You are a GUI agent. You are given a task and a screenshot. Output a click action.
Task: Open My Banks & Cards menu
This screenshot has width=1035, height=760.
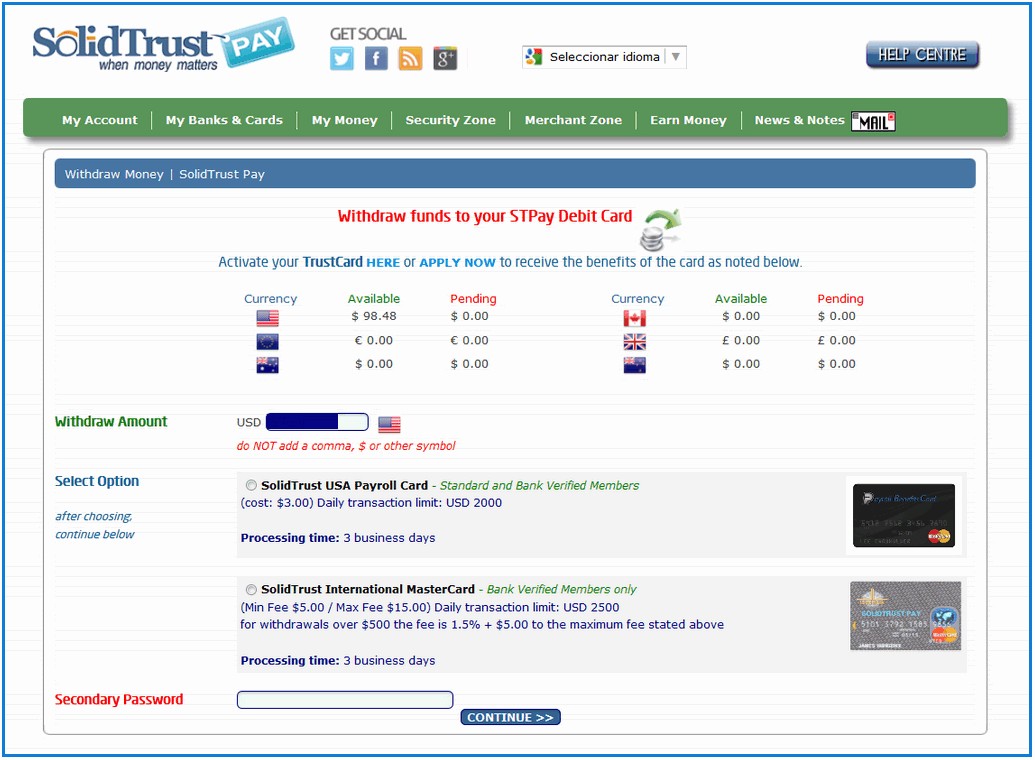click(224, 120)
